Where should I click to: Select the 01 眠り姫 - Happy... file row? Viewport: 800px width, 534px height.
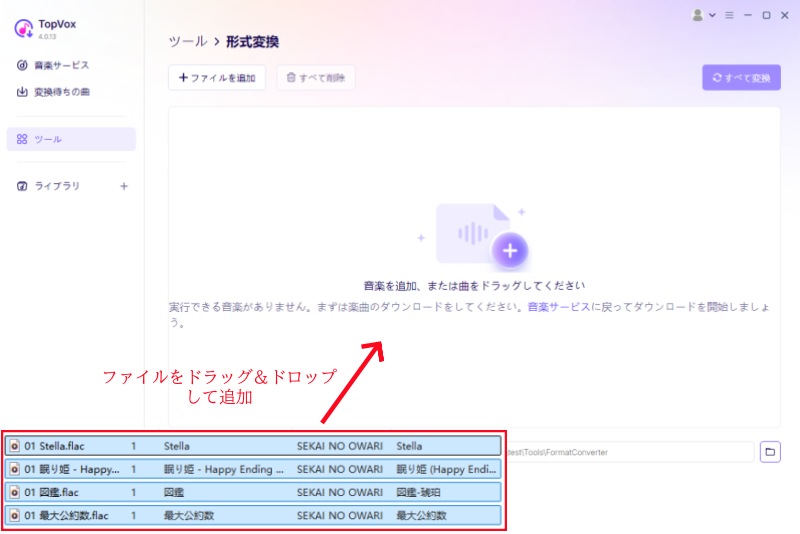tap(253, 469)
